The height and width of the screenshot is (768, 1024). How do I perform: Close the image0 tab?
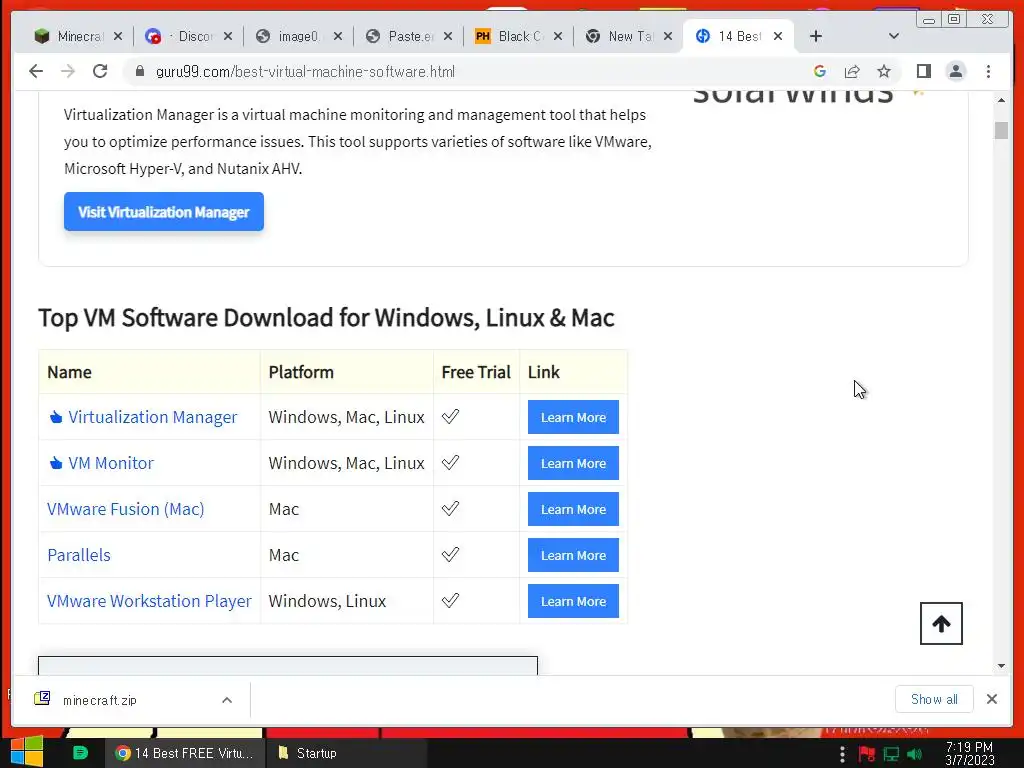point(338,37)
